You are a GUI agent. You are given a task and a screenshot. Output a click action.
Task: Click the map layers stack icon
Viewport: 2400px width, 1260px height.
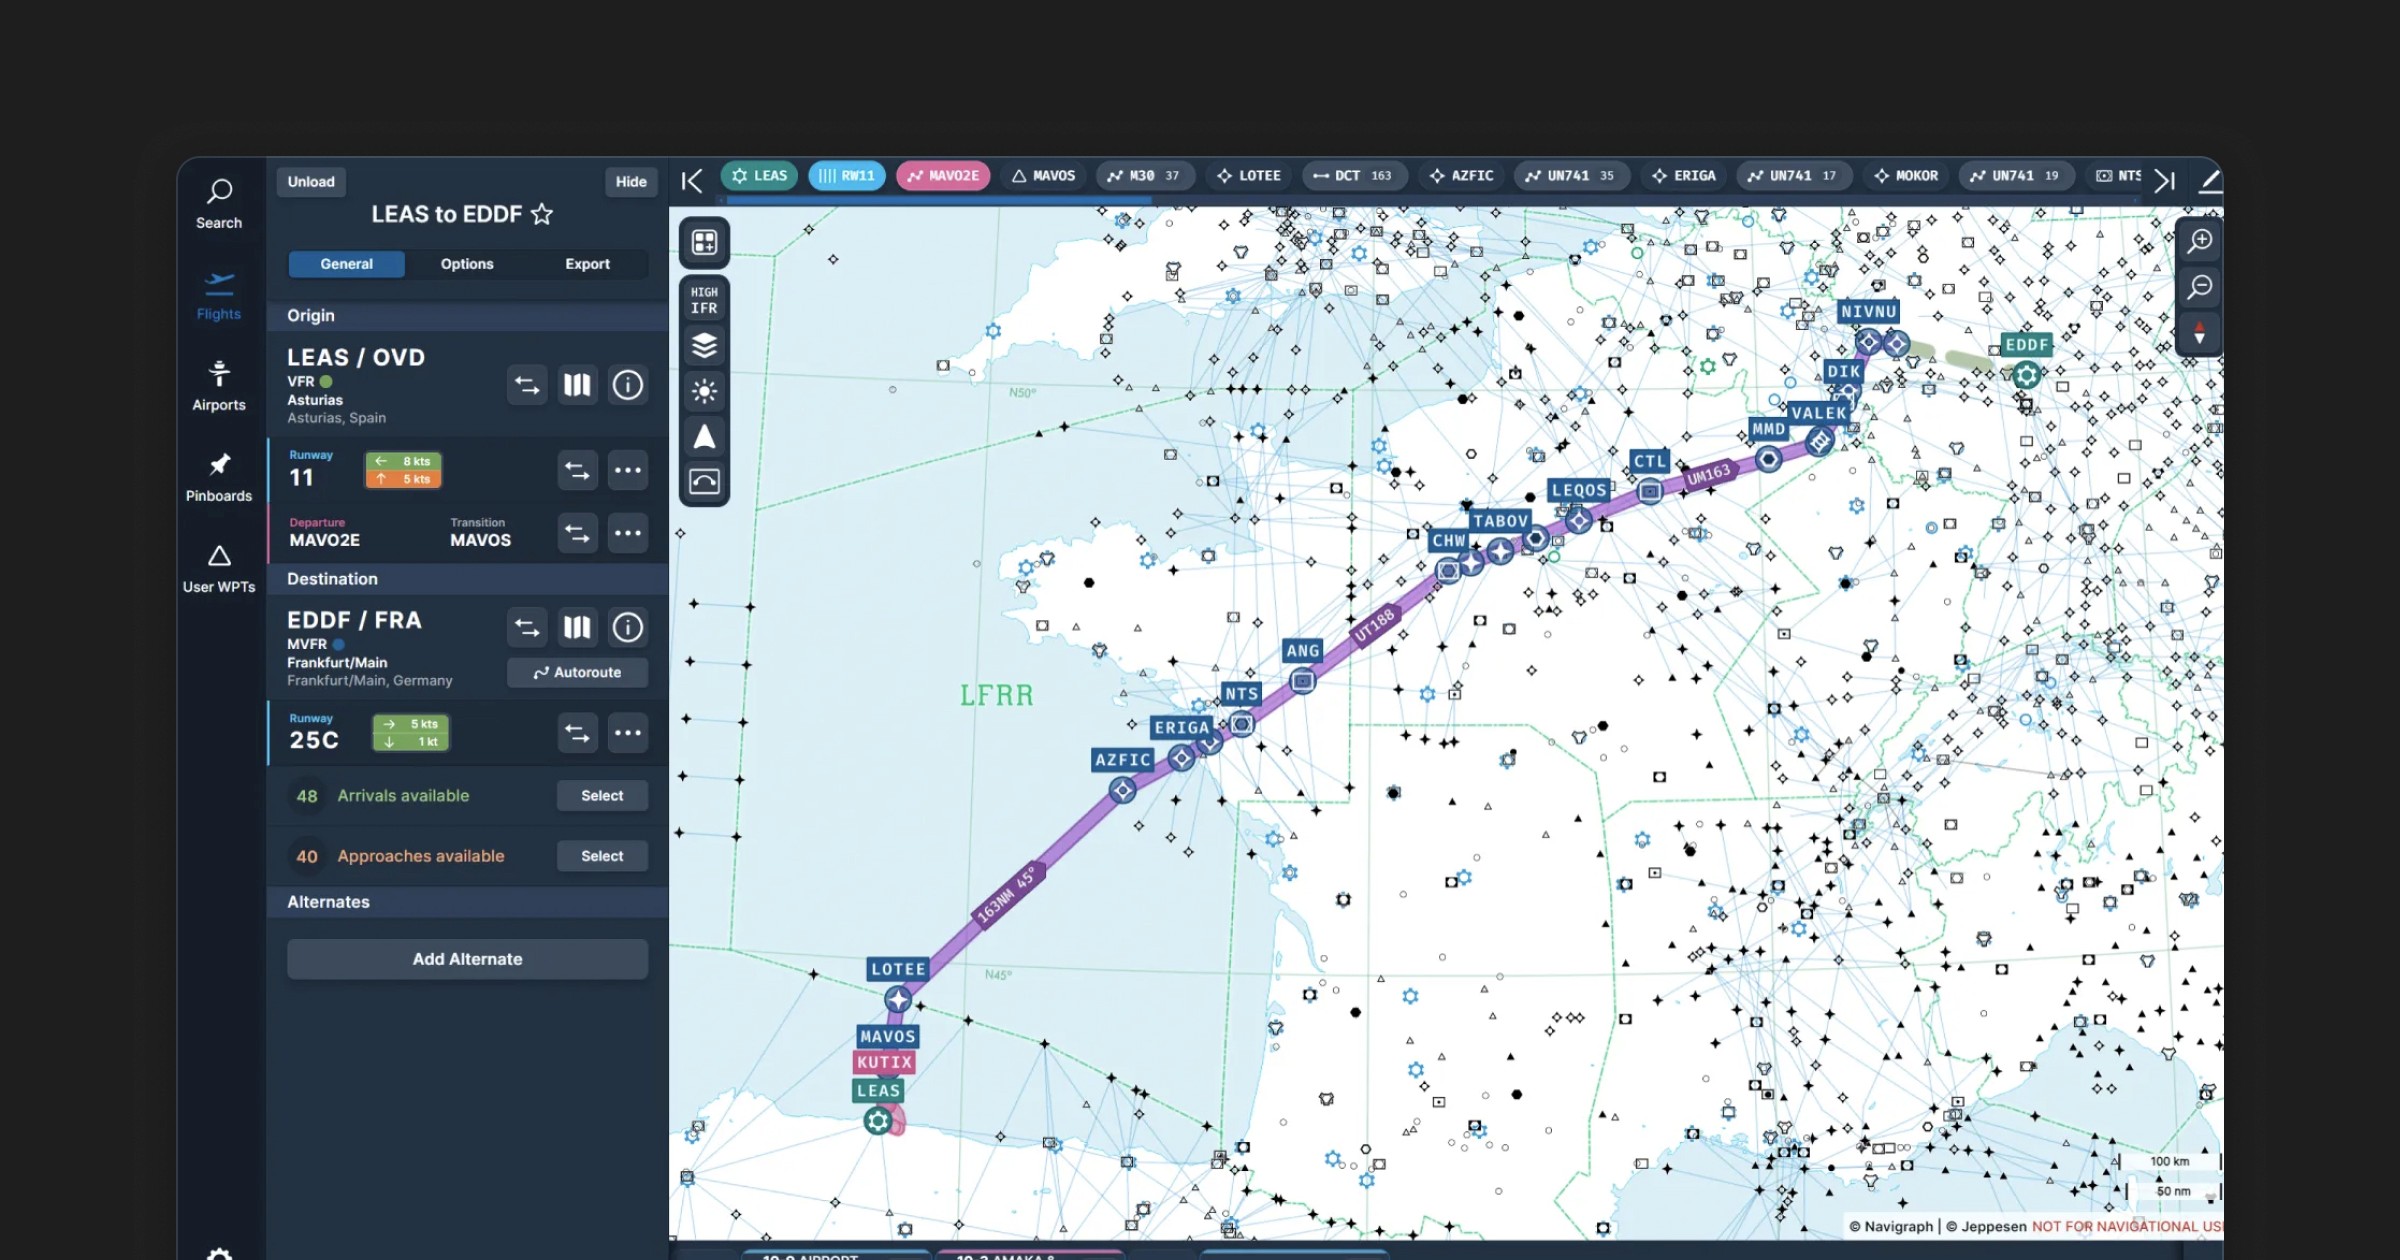[x=704, y=346]
